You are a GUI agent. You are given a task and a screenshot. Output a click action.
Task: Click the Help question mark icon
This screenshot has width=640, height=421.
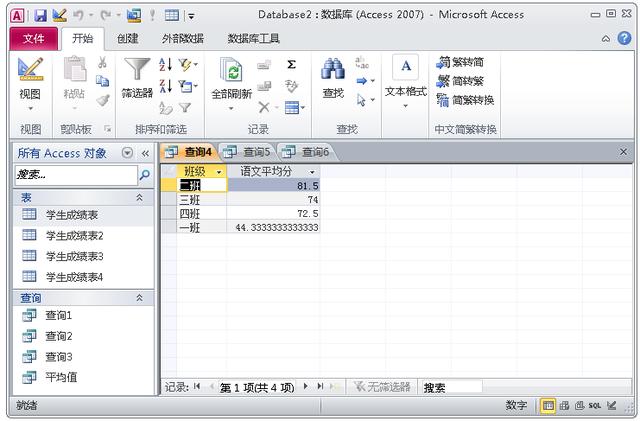pos(624,38)
